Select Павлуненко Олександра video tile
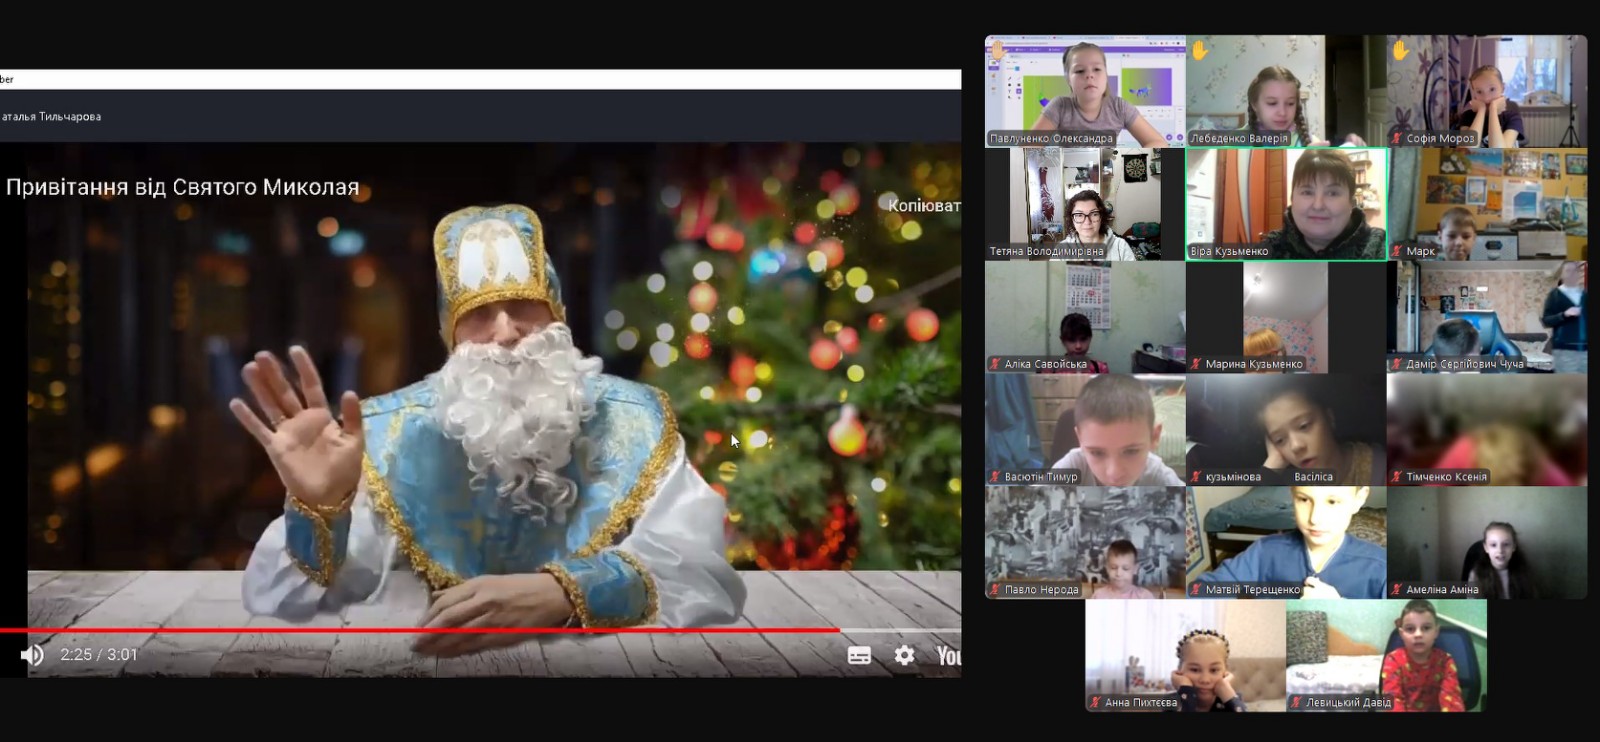Image resolution: width=1600 pixels, height=742 pixels. [1085, 91]
